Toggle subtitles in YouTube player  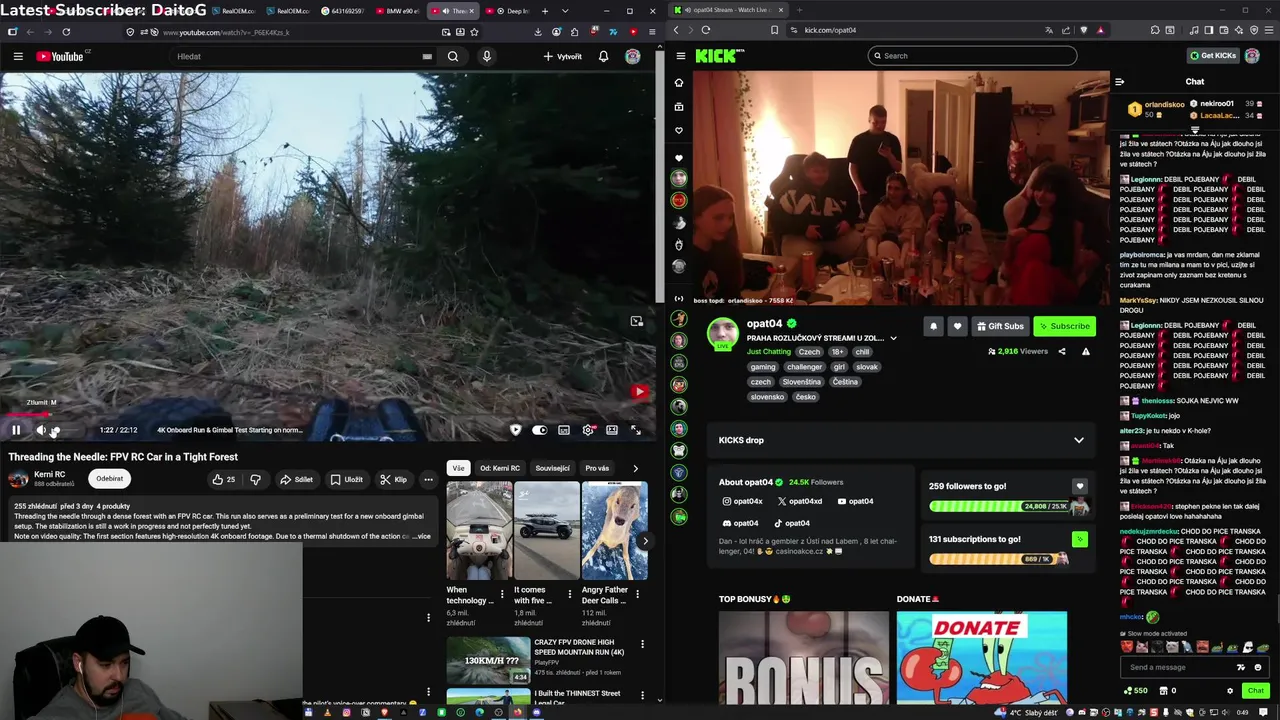coord(564,430)
